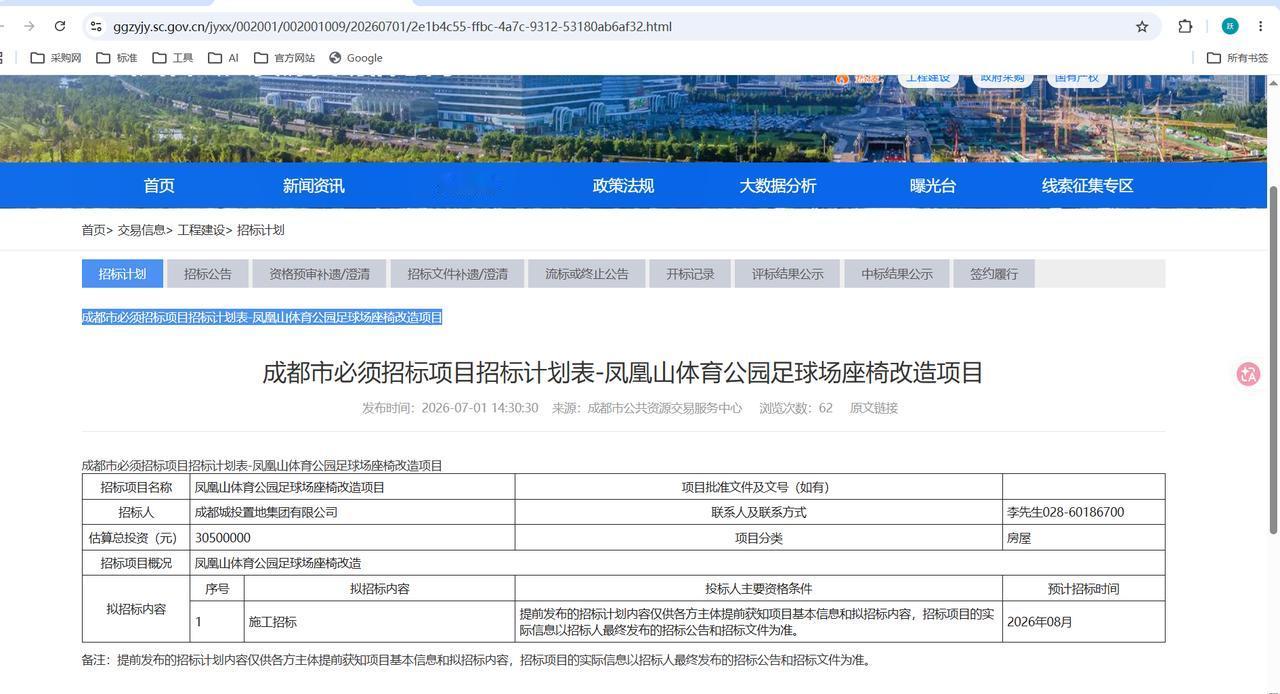Click the floating translate icon at right
Viewport: 1280px width, 694px height.
point(1248,374)
